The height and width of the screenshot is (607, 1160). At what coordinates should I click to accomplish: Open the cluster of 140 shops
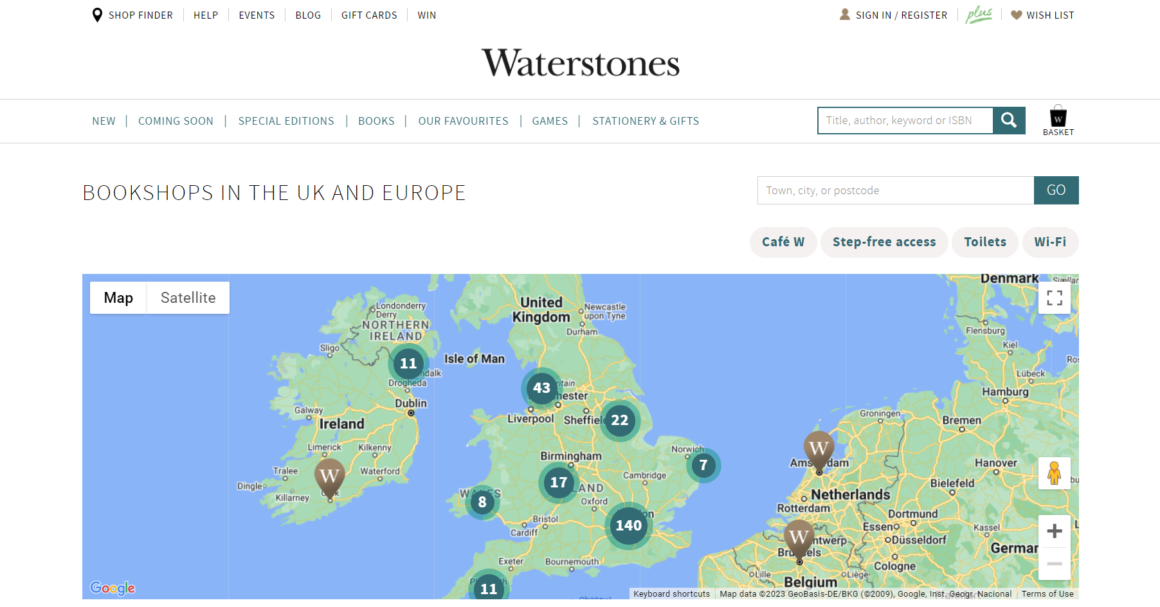point(628,525)
